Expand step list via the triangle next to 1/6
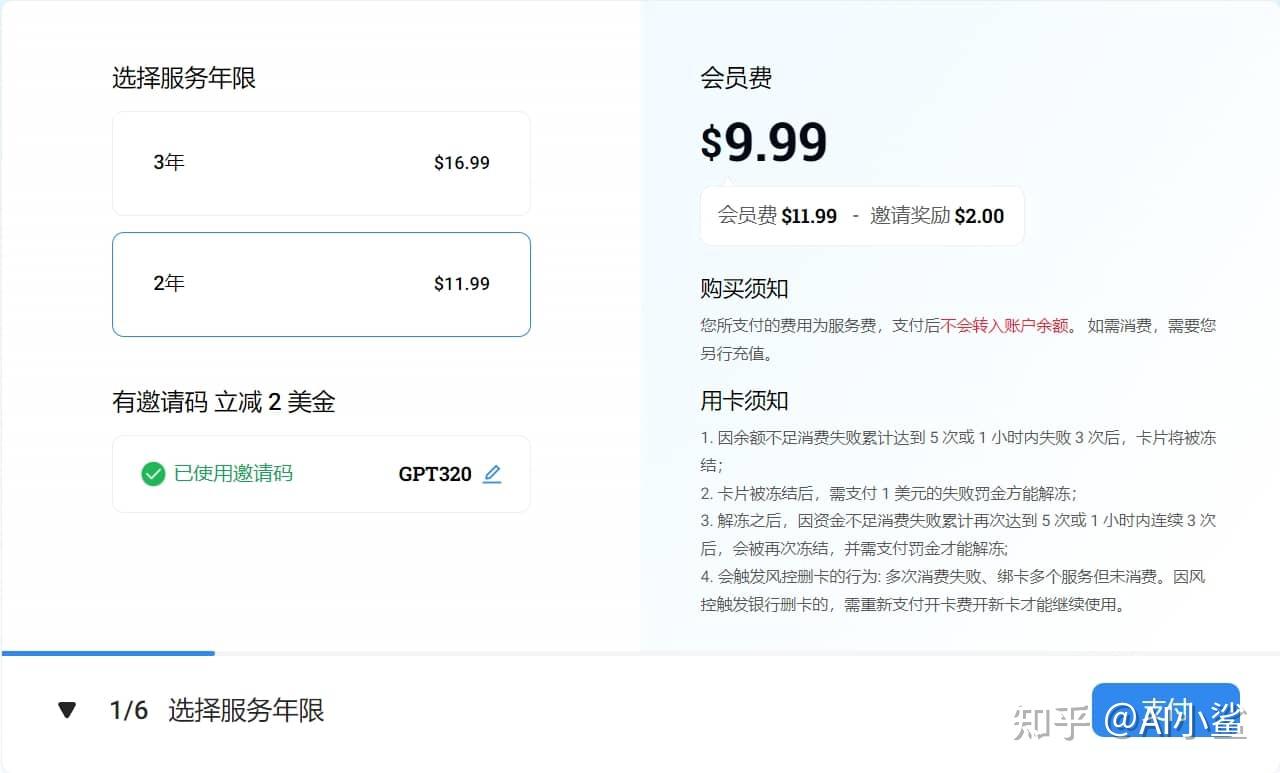 pos(66,709)
